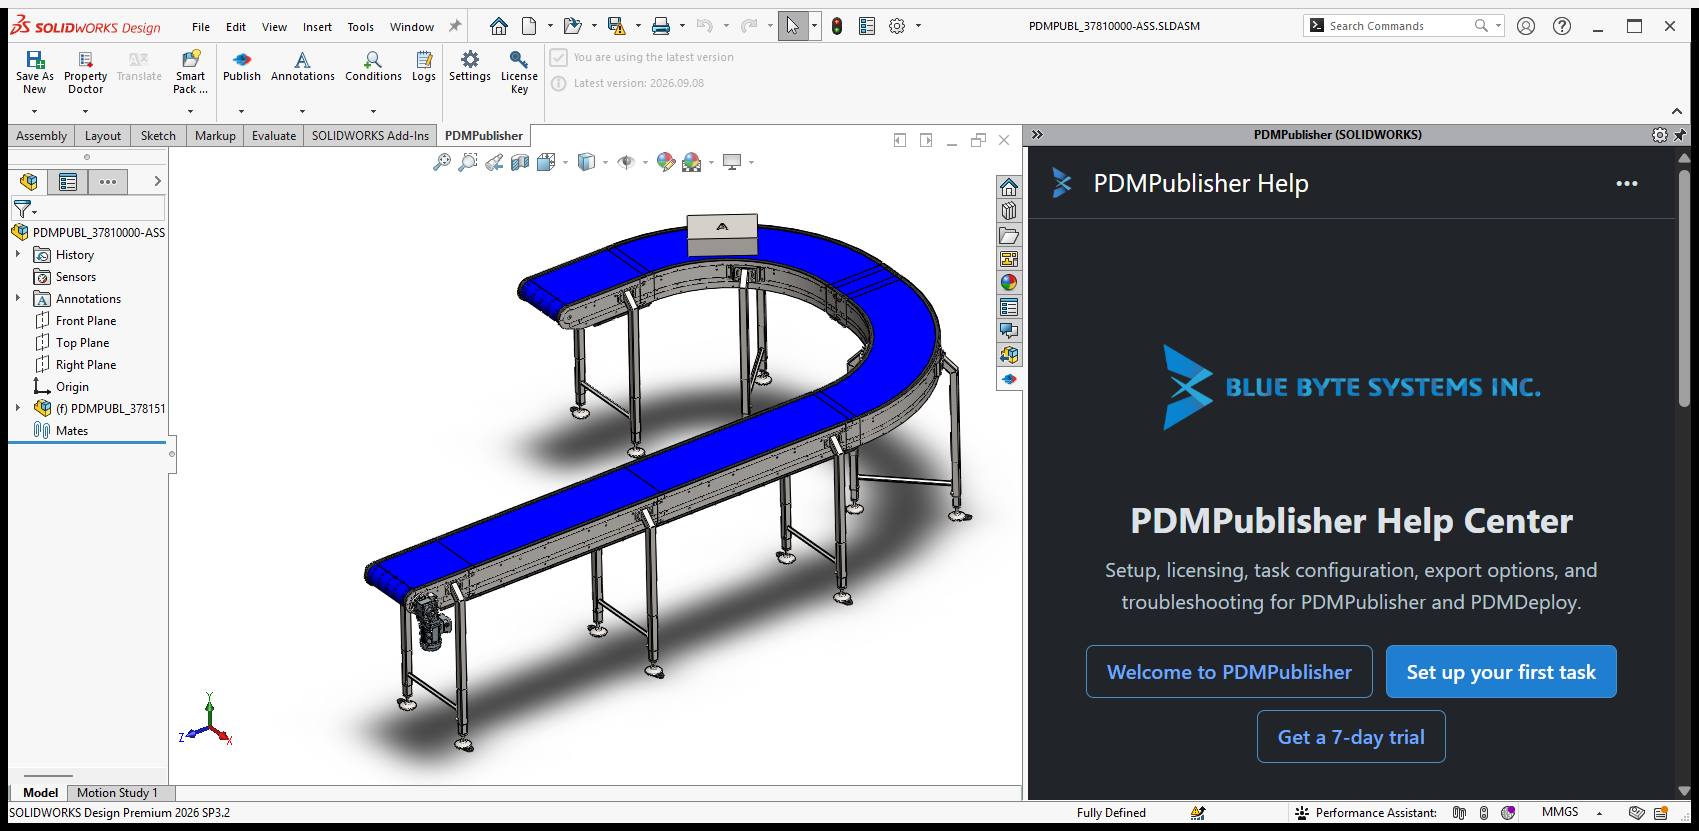Open the Design Library in the task pane

pos(1009,211)
